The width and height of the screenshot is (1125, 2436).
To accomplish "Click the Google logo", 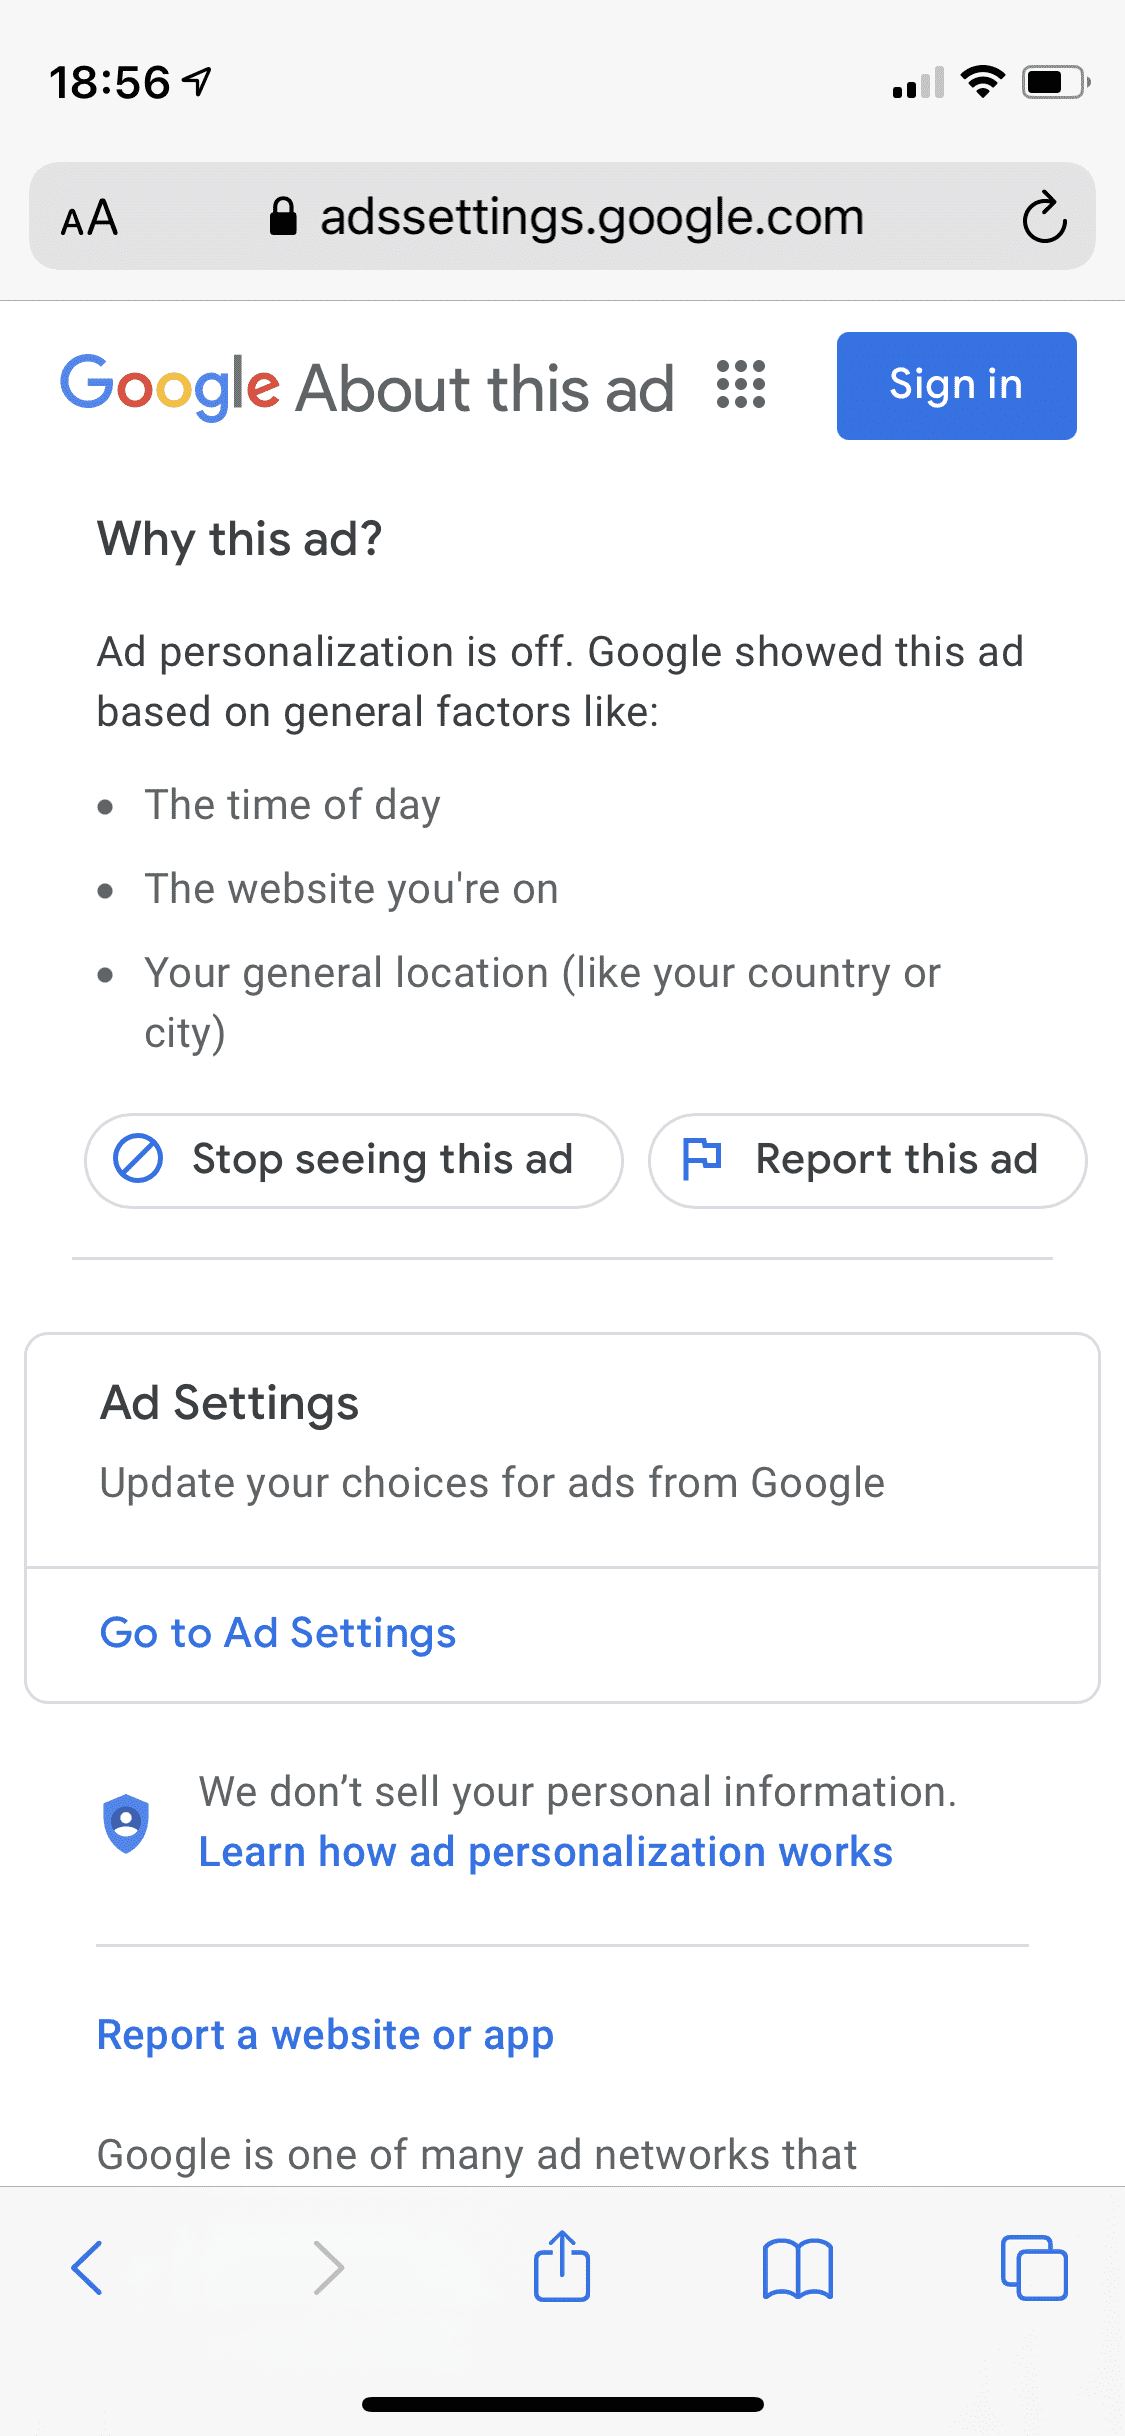I will point(170,387).
